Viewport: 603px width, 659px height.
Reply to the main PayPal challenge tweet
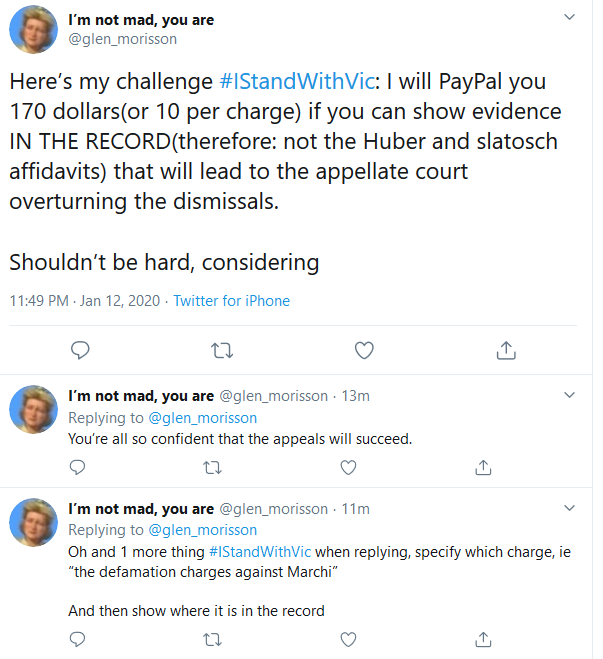tap(80, 350)
